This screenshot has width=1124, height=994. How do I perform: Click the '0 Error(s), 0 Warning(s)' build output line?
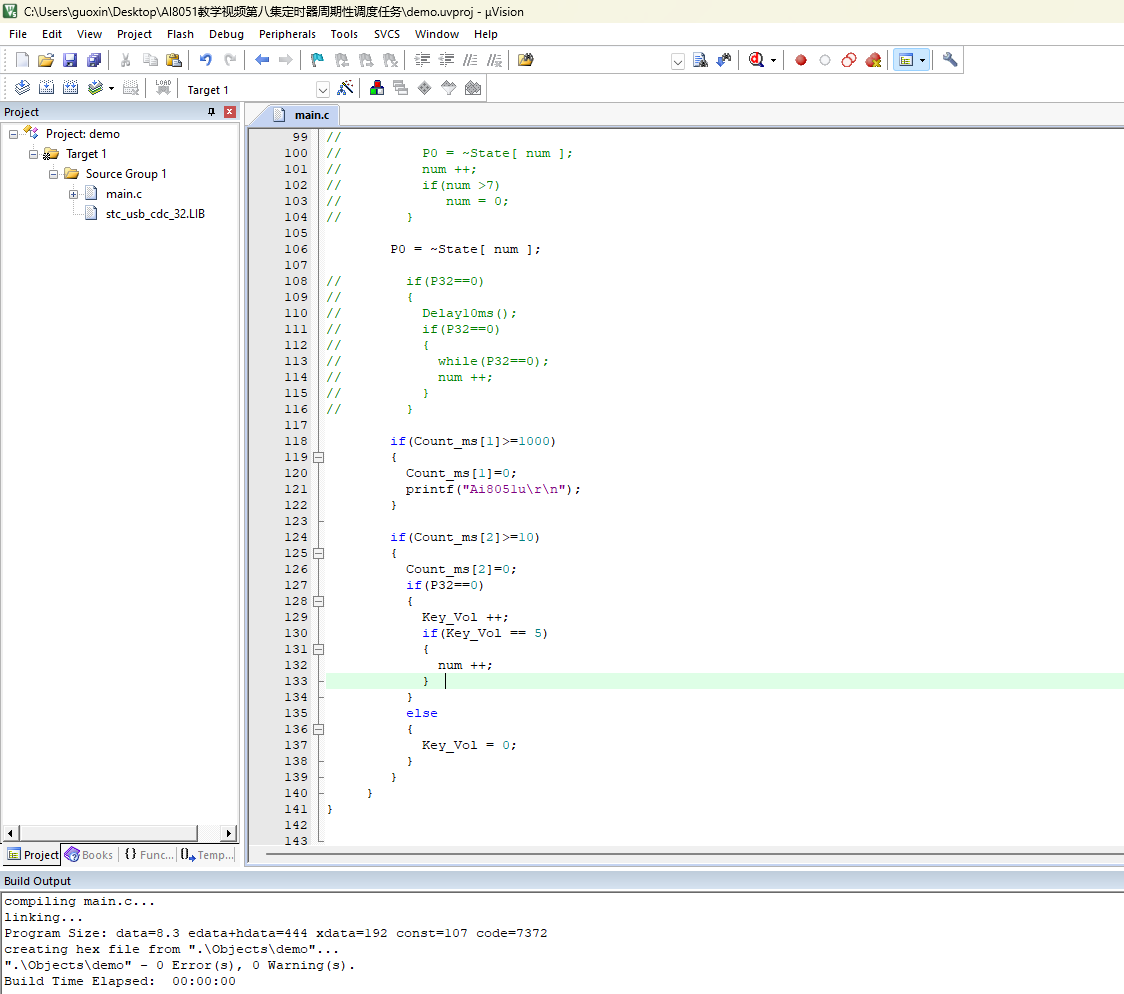pos(179,965)
